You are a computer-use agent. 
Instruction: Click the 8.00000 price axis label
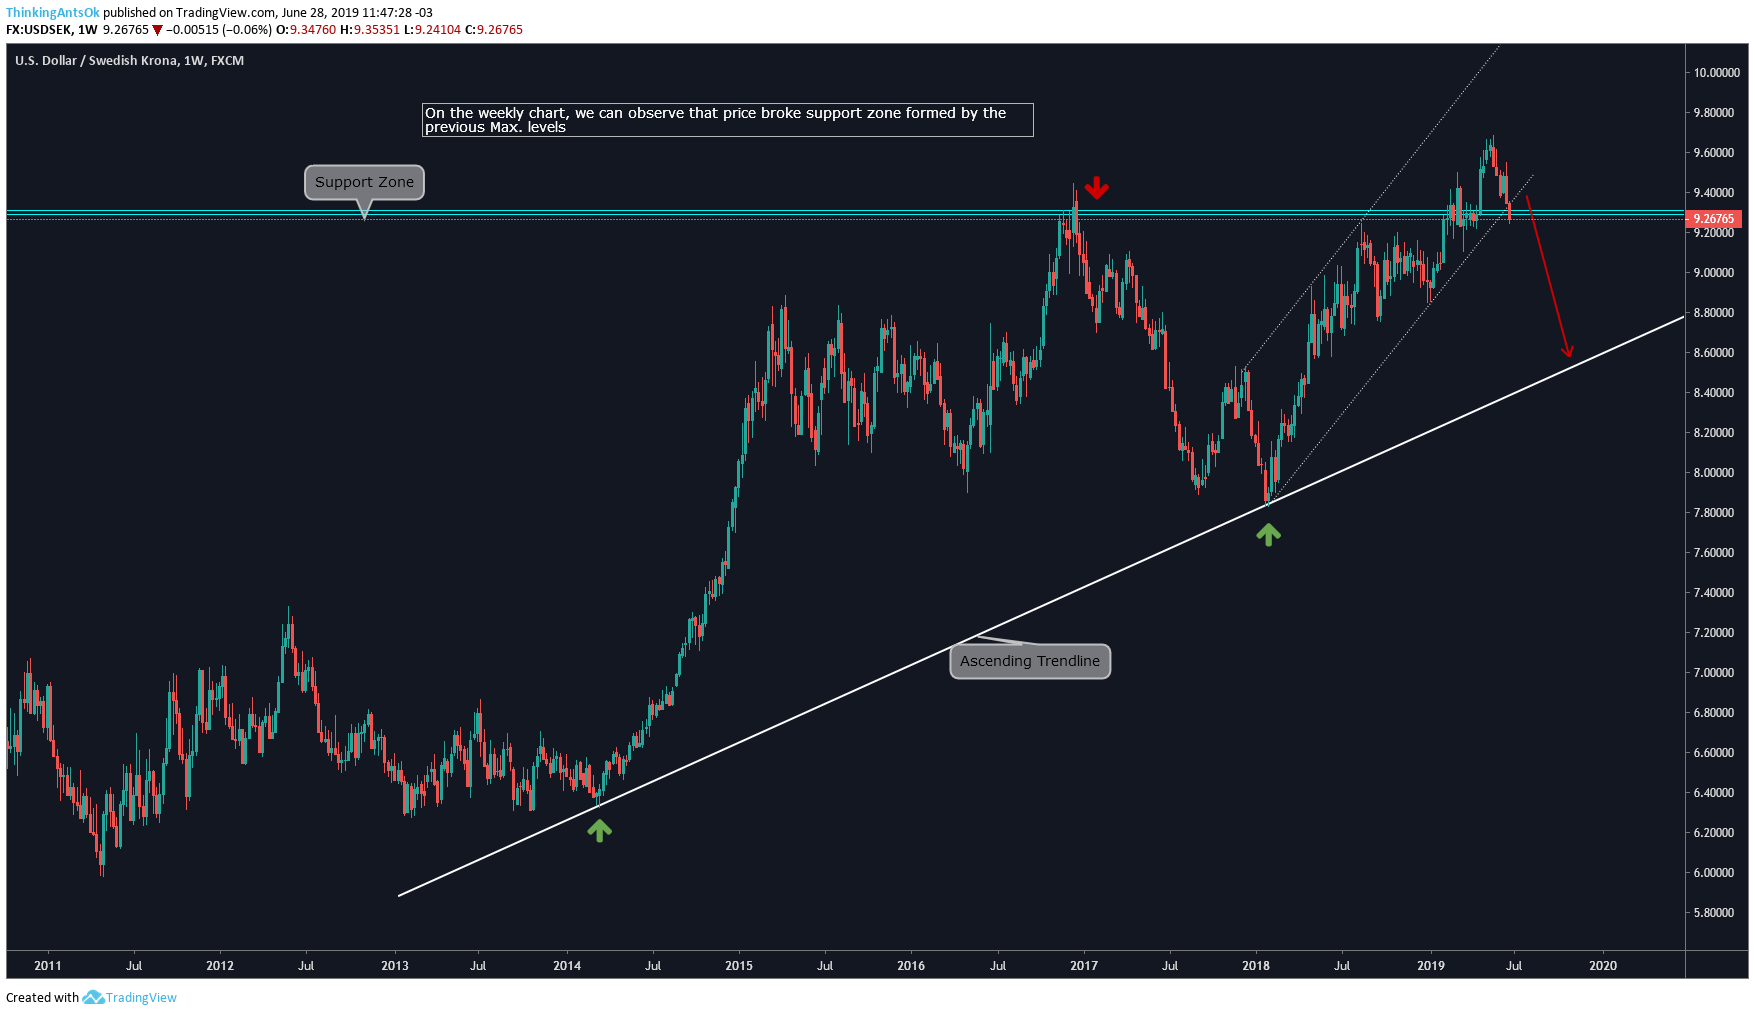click(x=1714, y=473)
